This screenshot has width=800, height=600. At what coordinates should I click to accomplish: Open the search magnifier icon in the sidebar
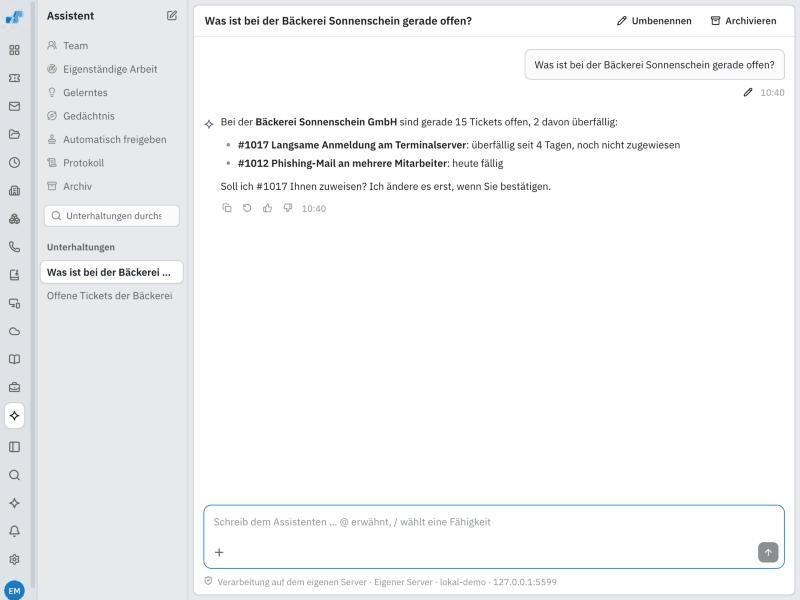[14, 475]
